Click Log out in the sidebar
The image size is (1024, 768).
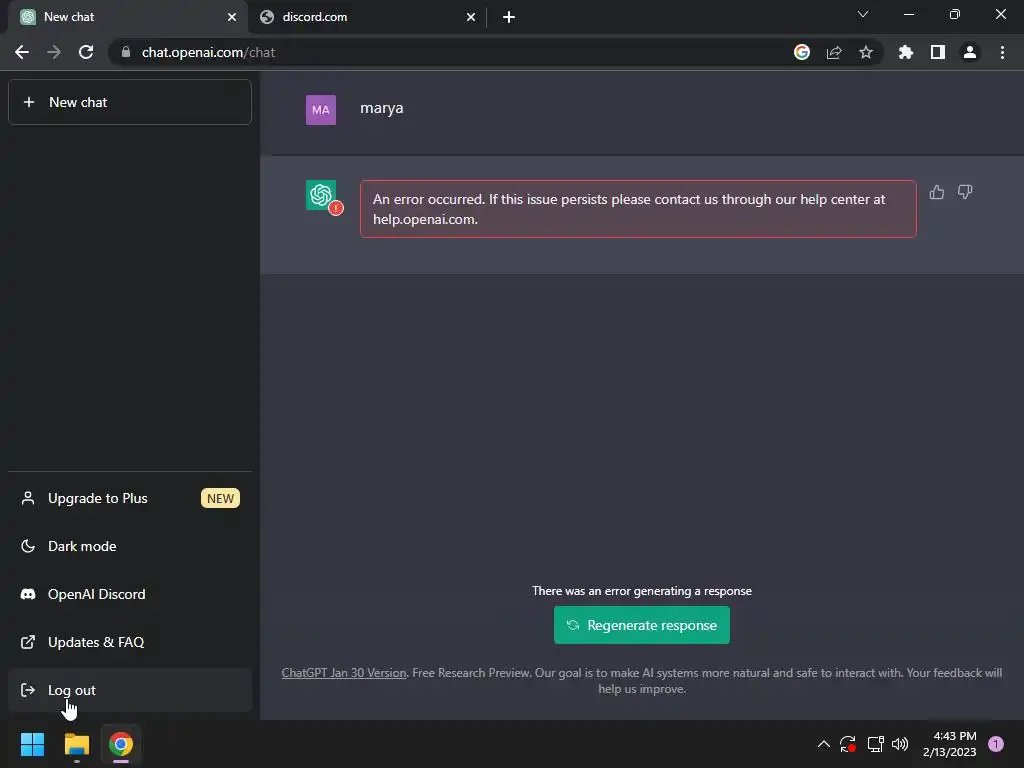coord(130,690)
